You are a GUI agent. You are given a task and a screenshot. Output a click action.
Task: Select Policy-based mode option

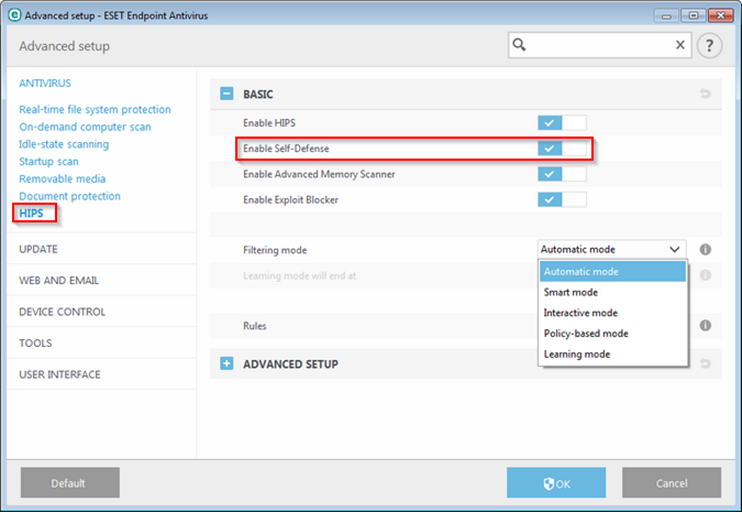click(x=613, y=334)
